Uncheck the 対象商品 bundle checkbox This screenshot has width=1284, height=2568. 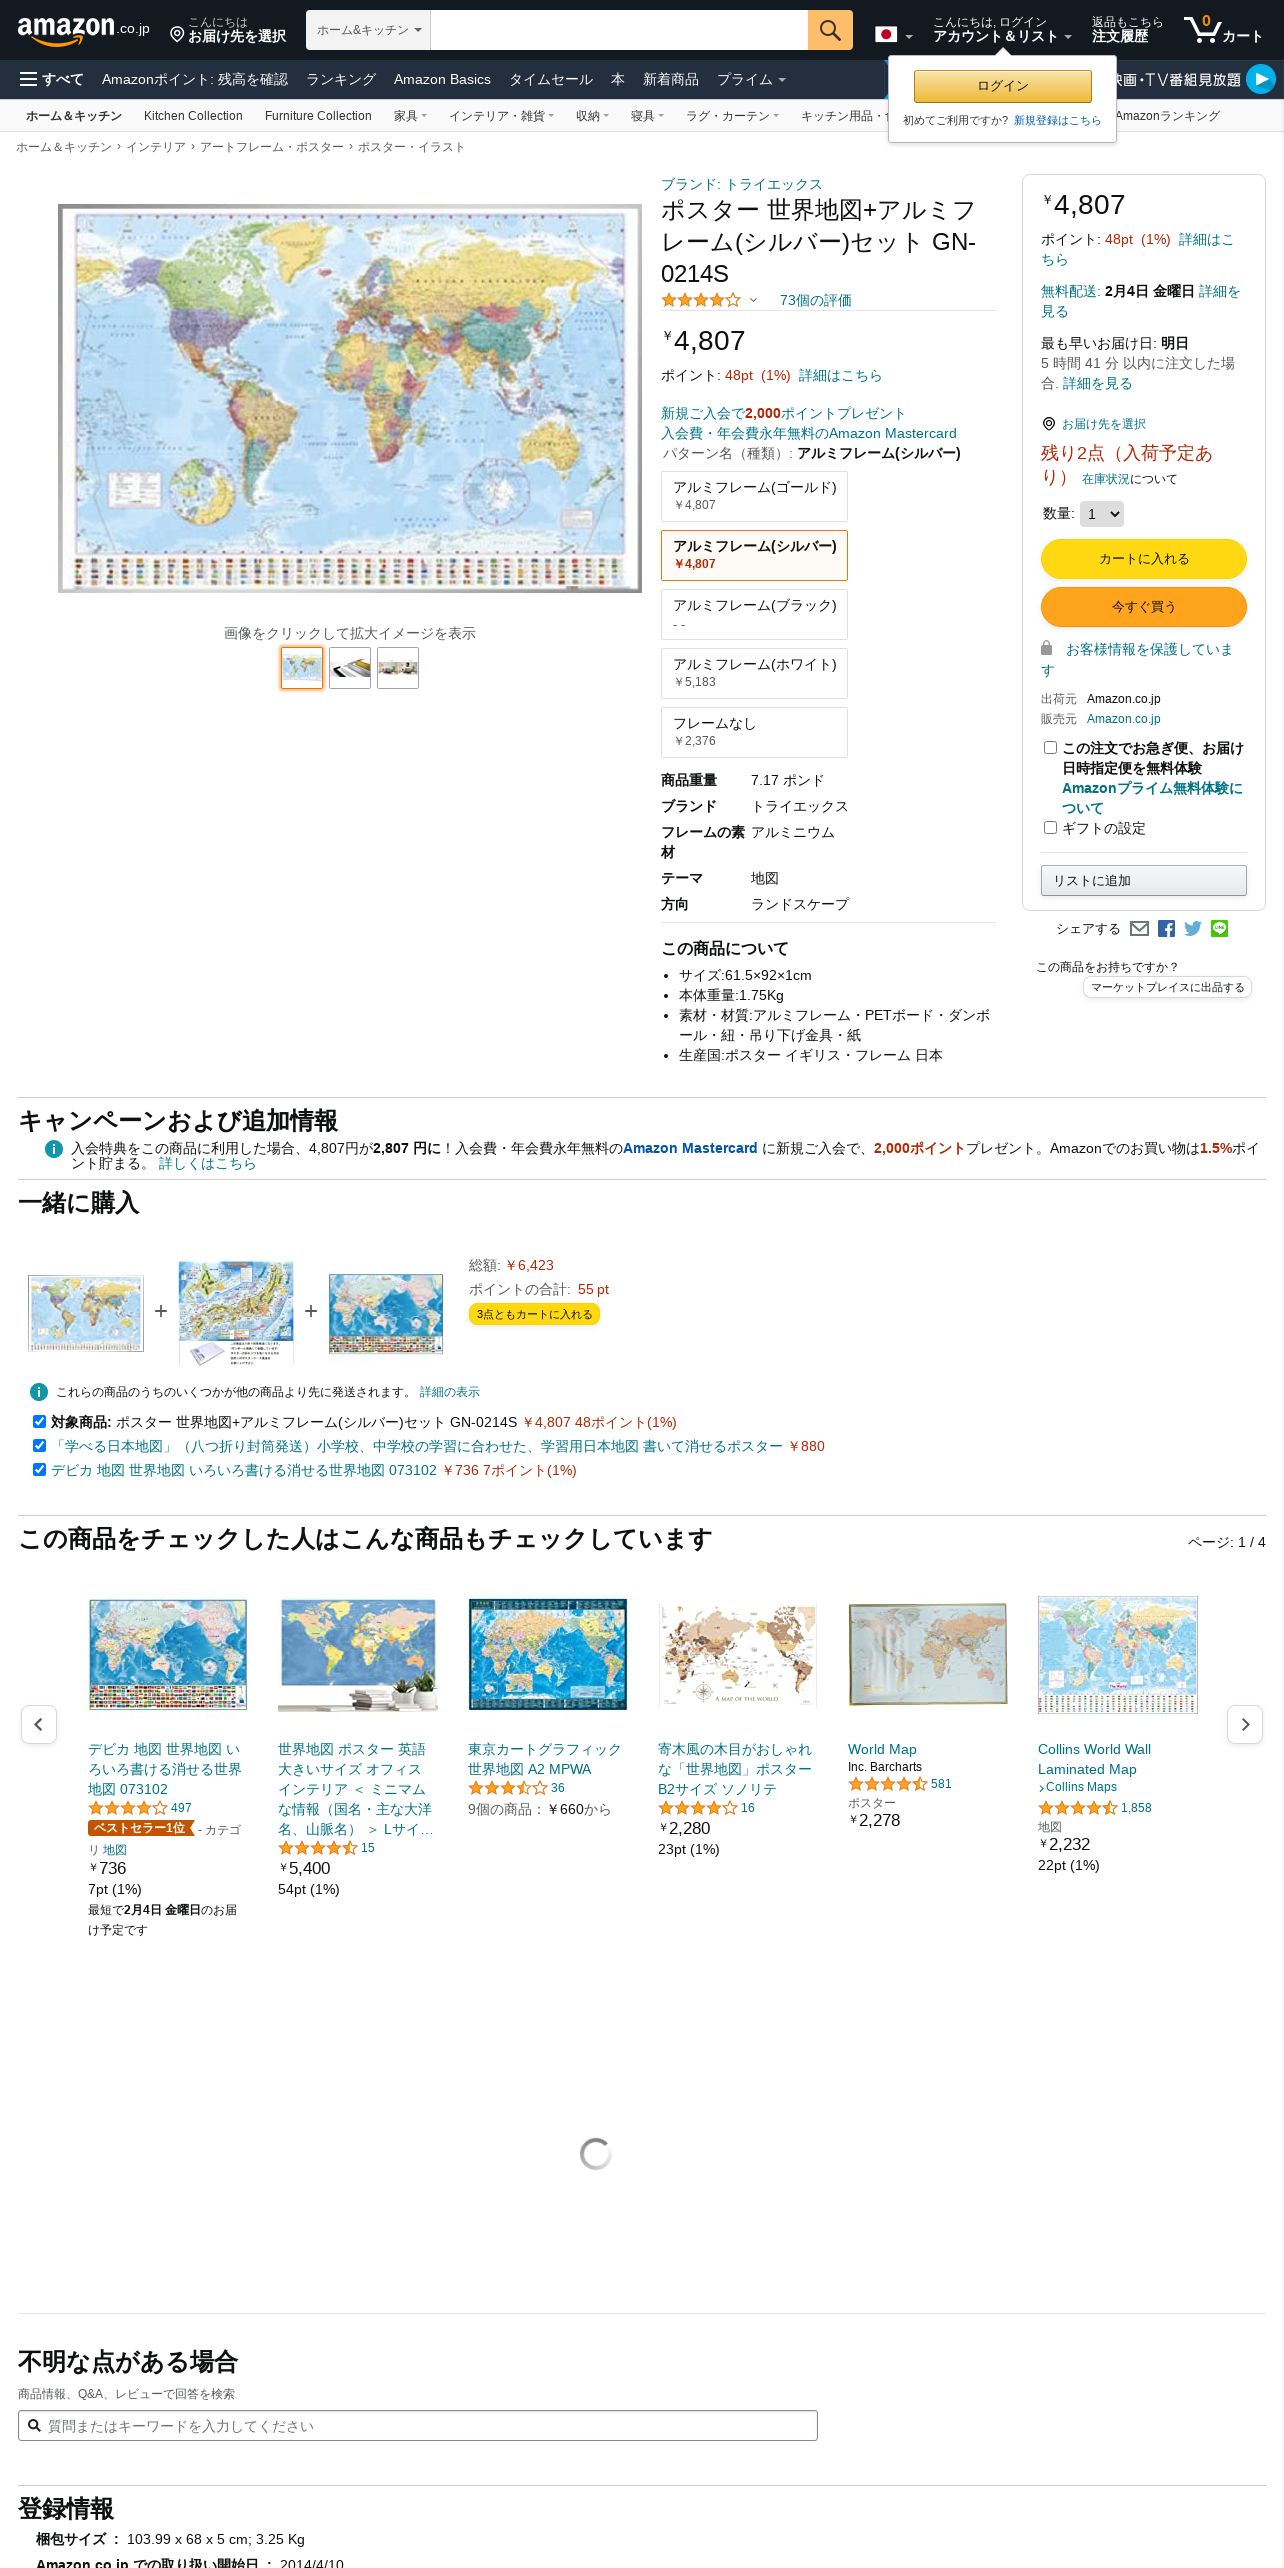pyautogui.click(x=39, y=1421)
